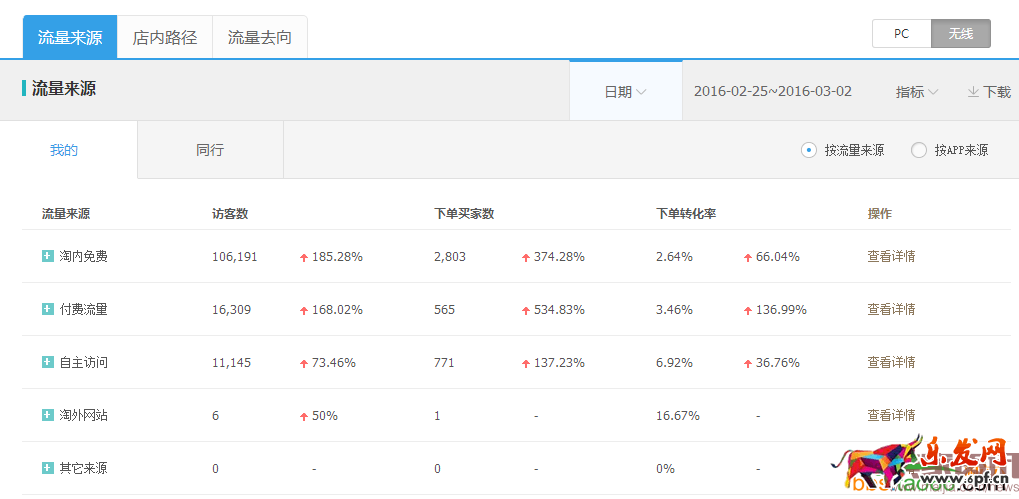
Task: Switch to 无线 view toggle
Action: [x=960, y=34]
